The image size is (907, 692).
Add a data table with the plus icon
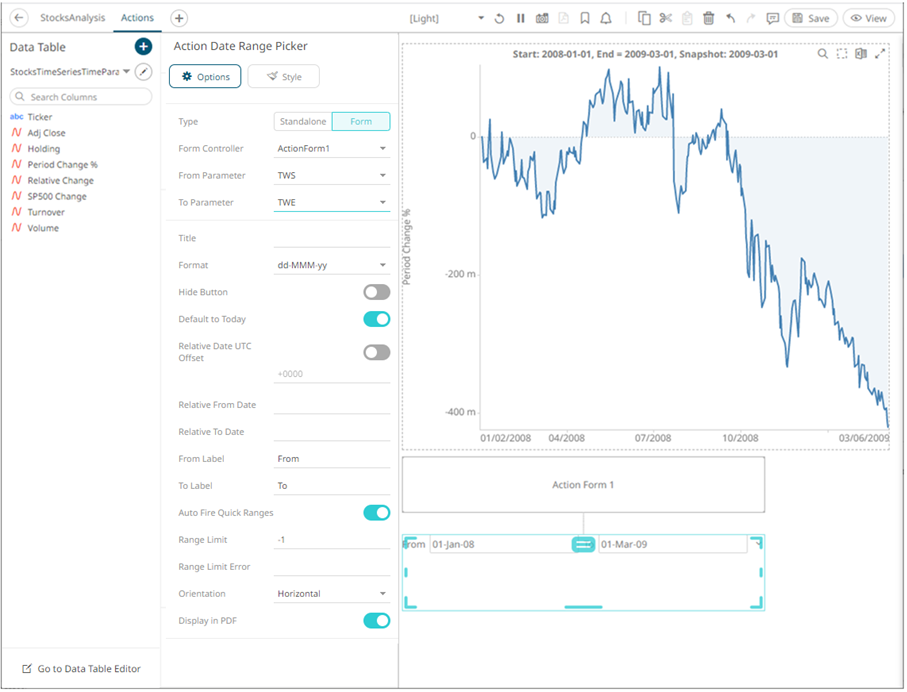click(143, 47)
